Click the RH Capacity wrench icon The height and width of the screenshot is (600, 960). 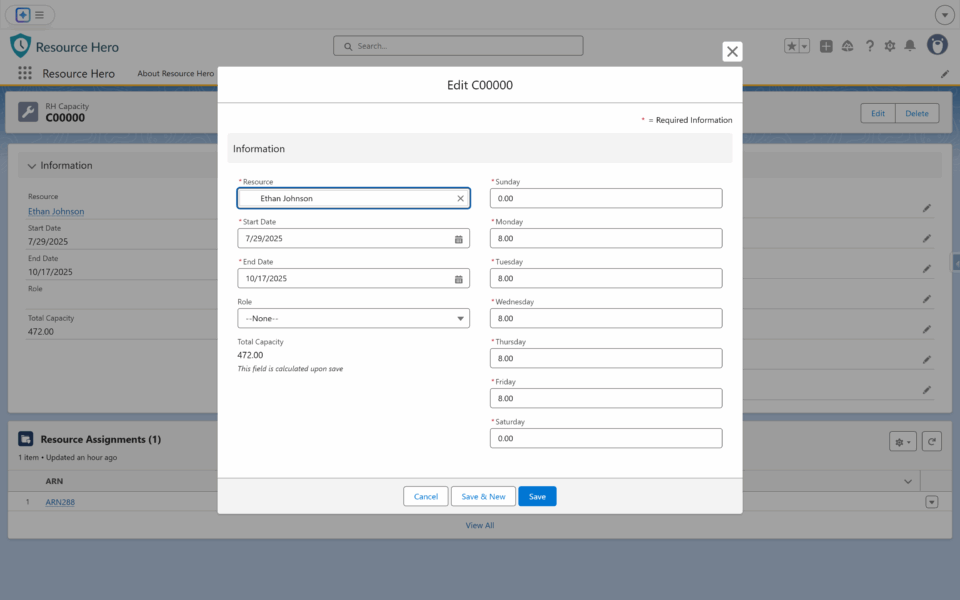(28, 112)
